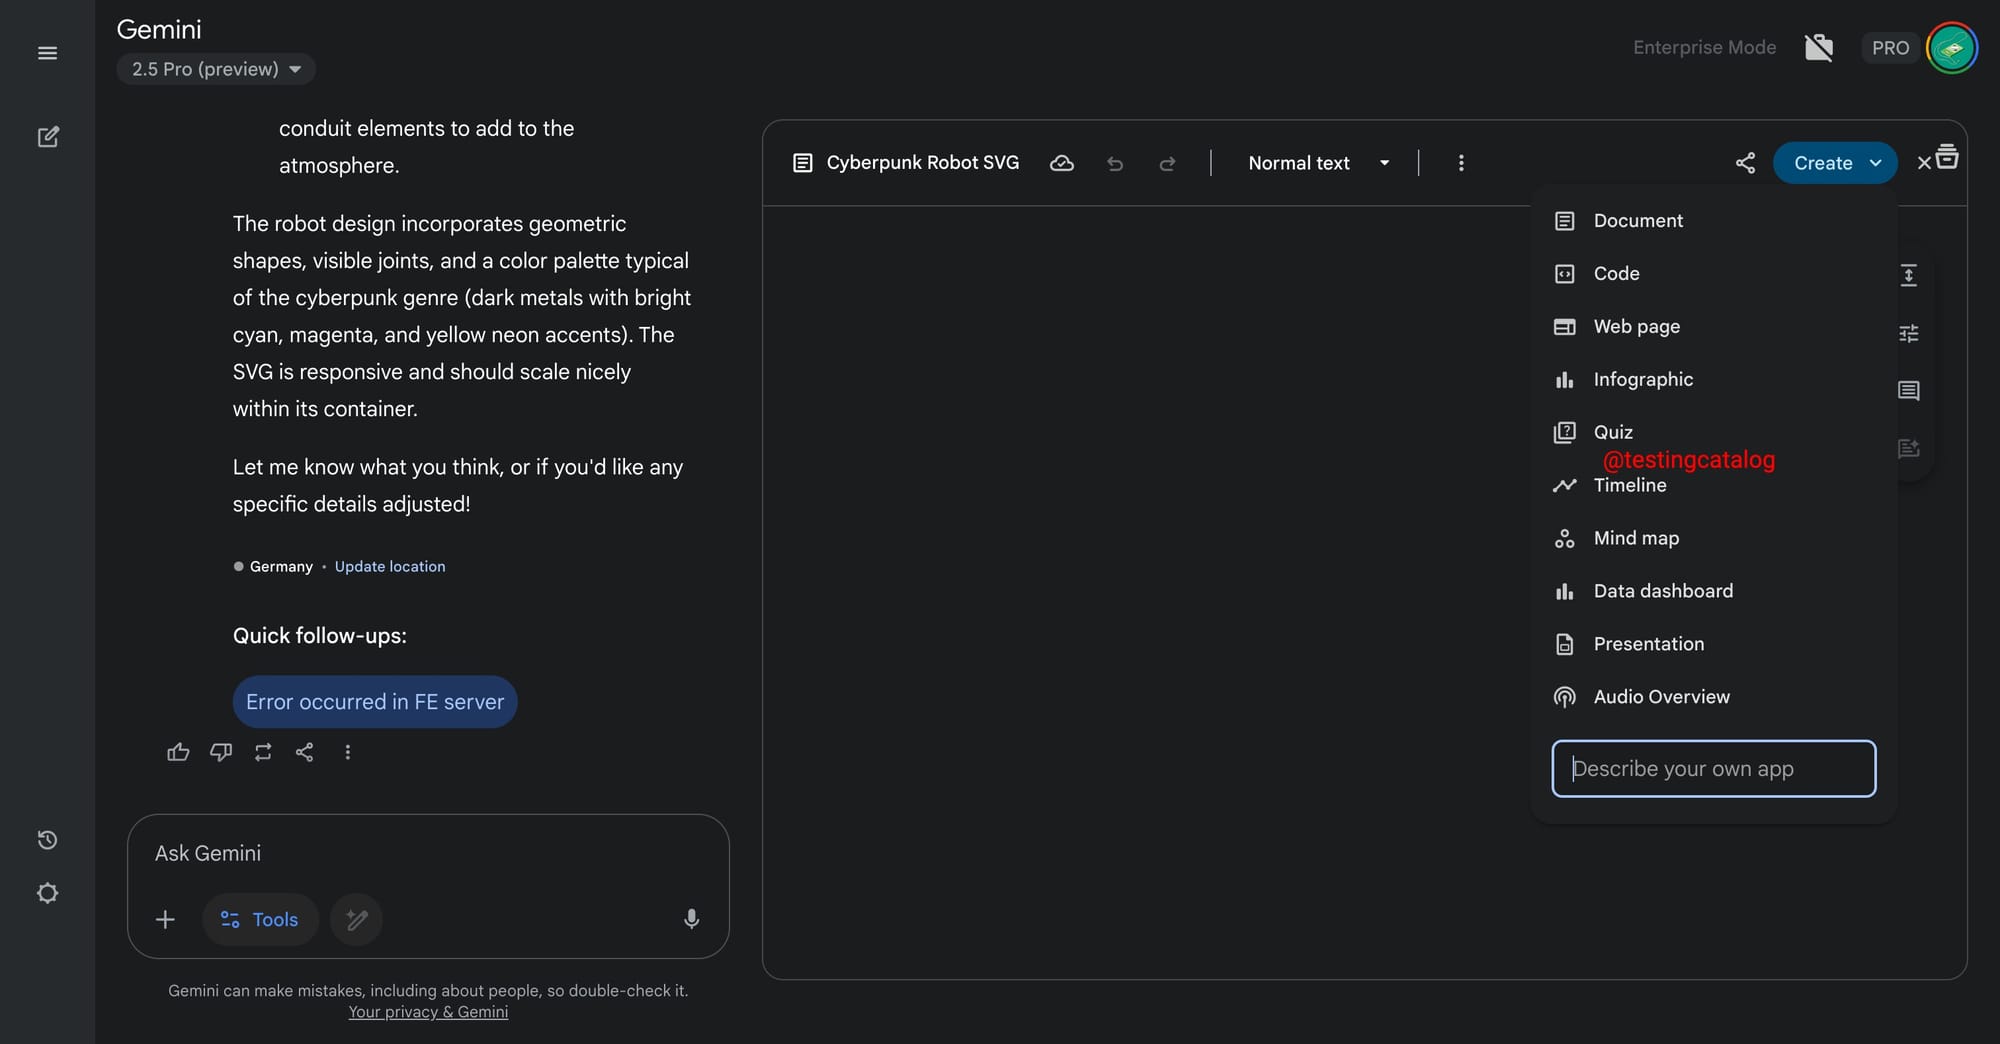
Task: Choose Infographic in the Create menu
Action: tap(1713, 380)
